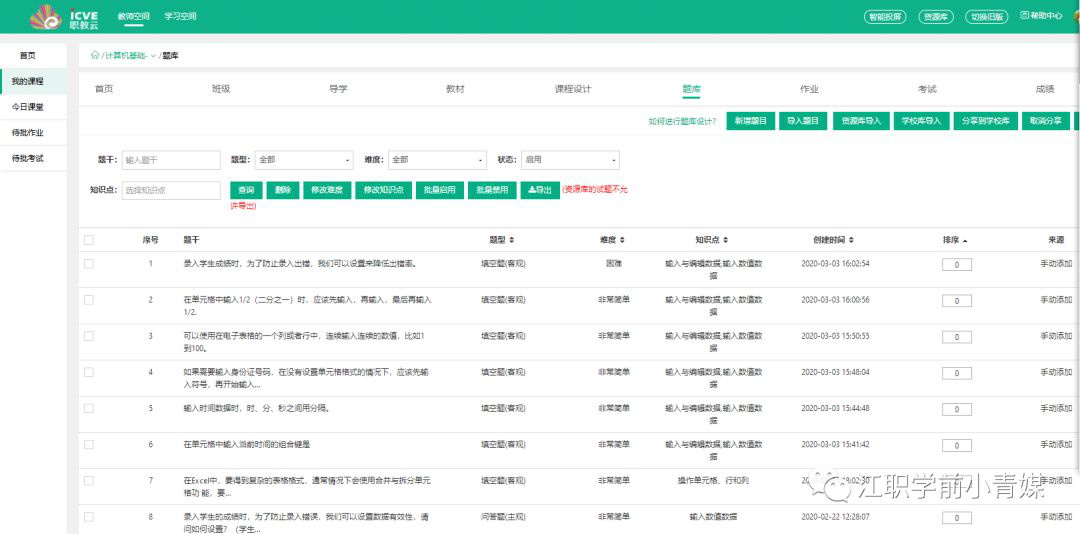
Task: Open the 如何进行题库设计 help link
Action: coord(682,121)
